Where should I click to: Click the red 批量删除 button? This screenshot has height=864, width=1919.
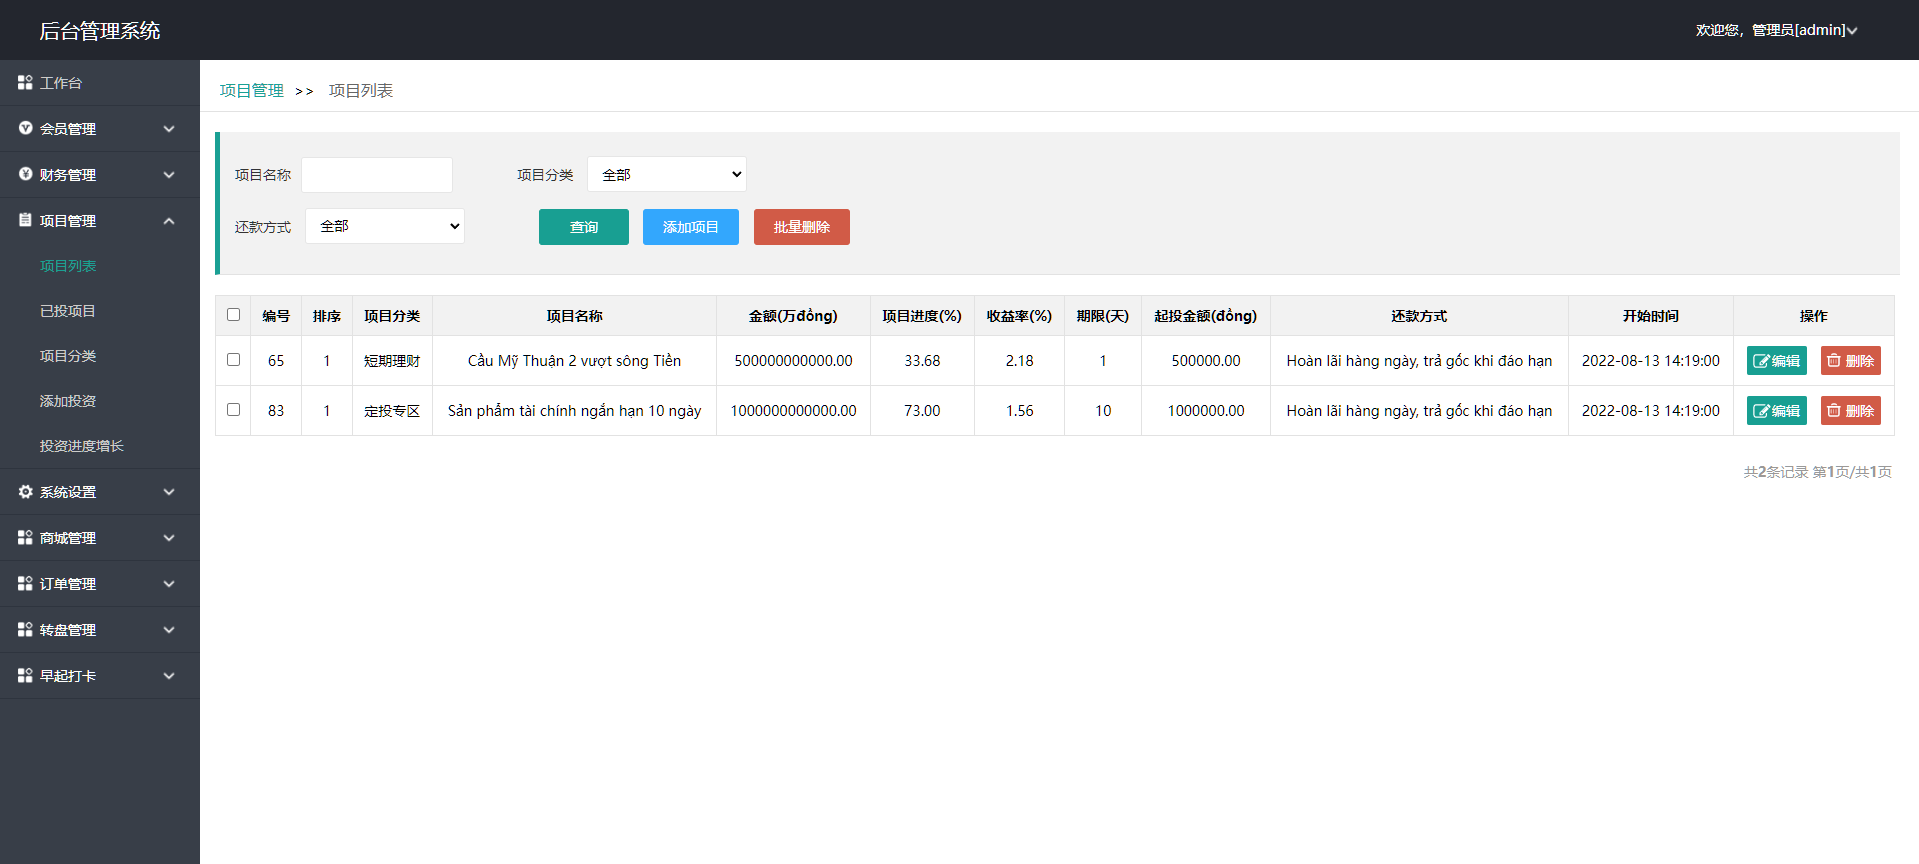(801, 227)
